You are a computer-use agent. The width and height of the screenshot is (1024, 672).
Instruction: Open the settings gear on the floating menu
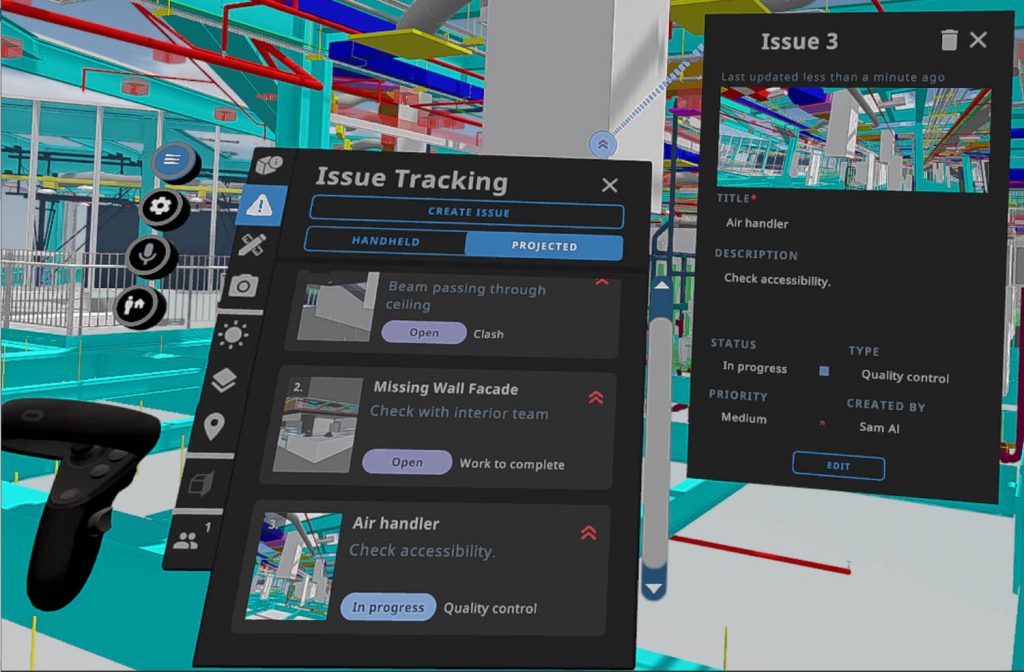point(163,206)
